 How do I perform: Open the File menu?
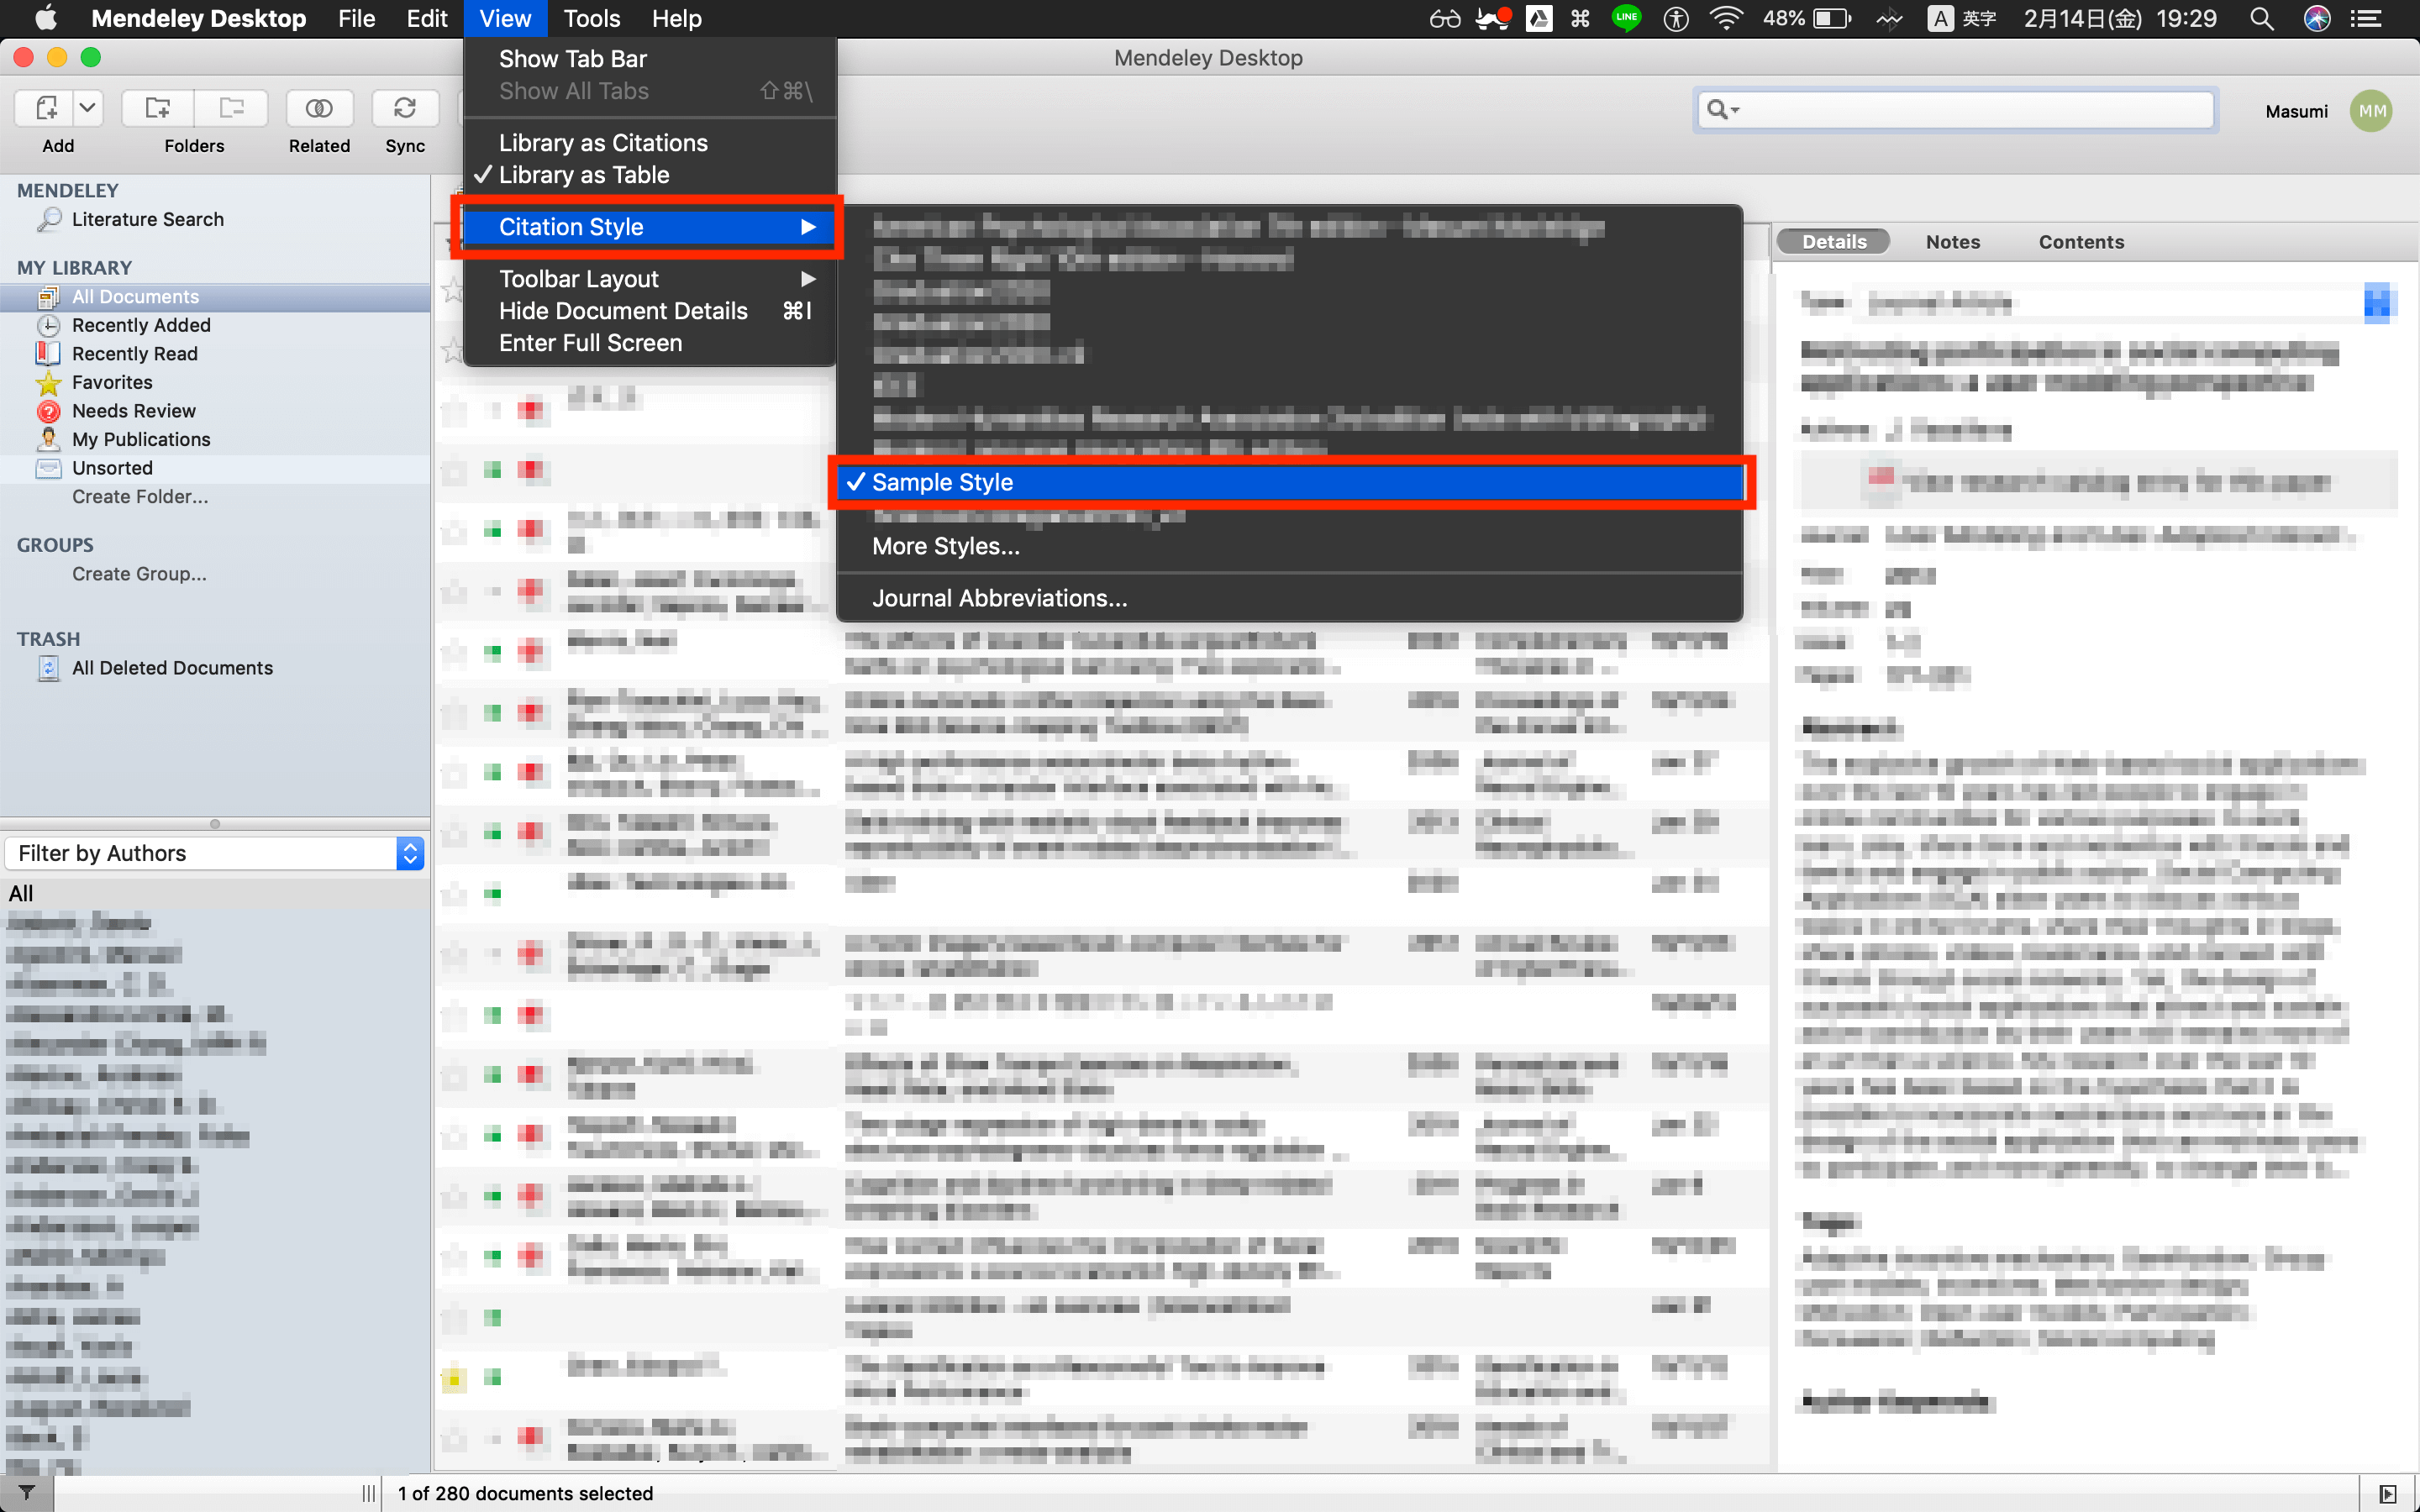(356, 18)
